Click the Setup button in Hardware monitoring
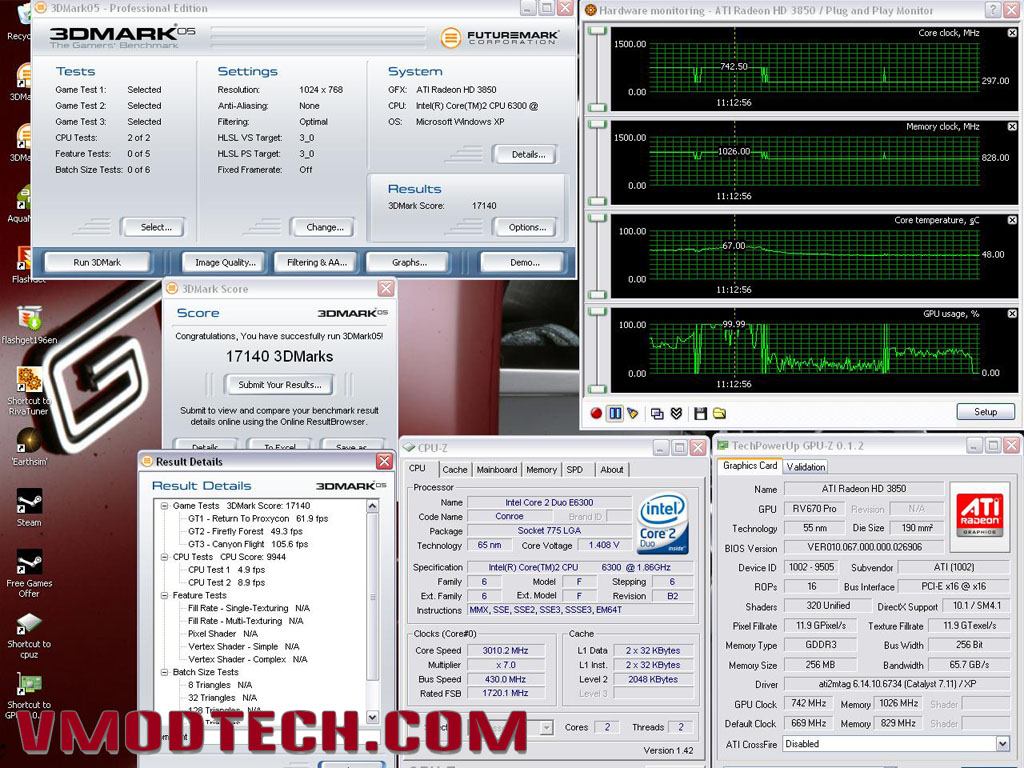The height and width of the screenshot is (768, 1024). tap(985, 411)
